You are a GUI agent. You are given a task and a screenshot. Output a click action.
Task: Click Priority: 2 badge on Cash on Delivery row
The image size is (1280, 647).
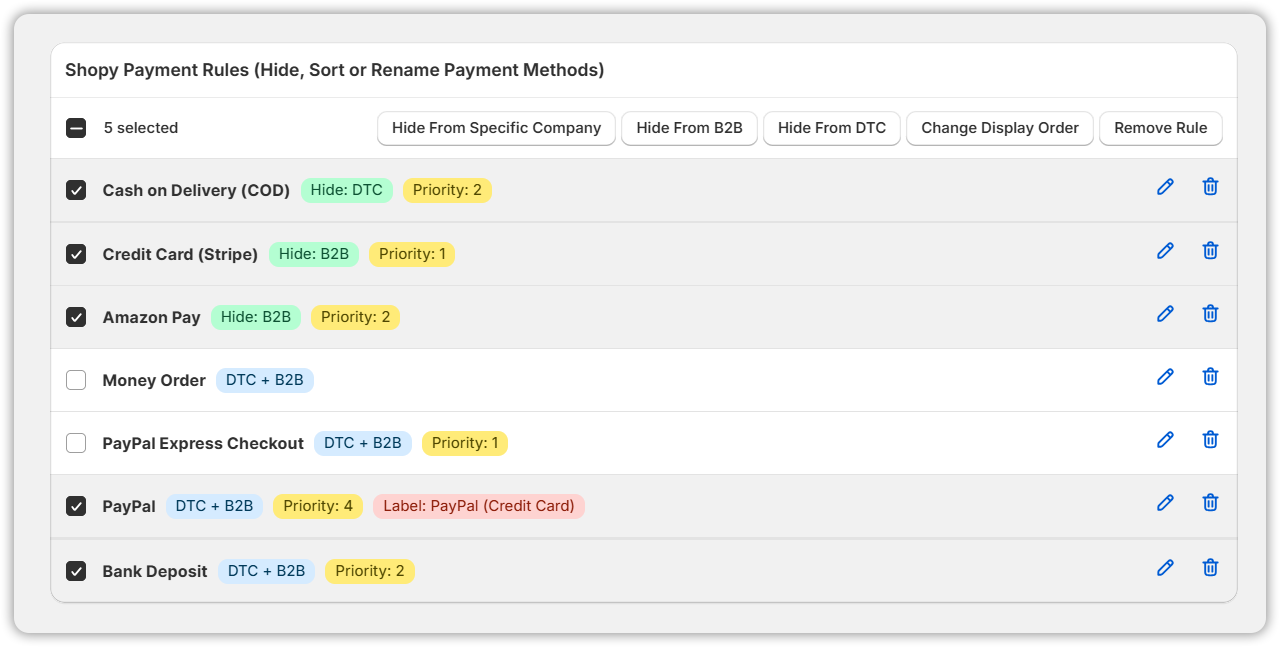tap(448, 190)
